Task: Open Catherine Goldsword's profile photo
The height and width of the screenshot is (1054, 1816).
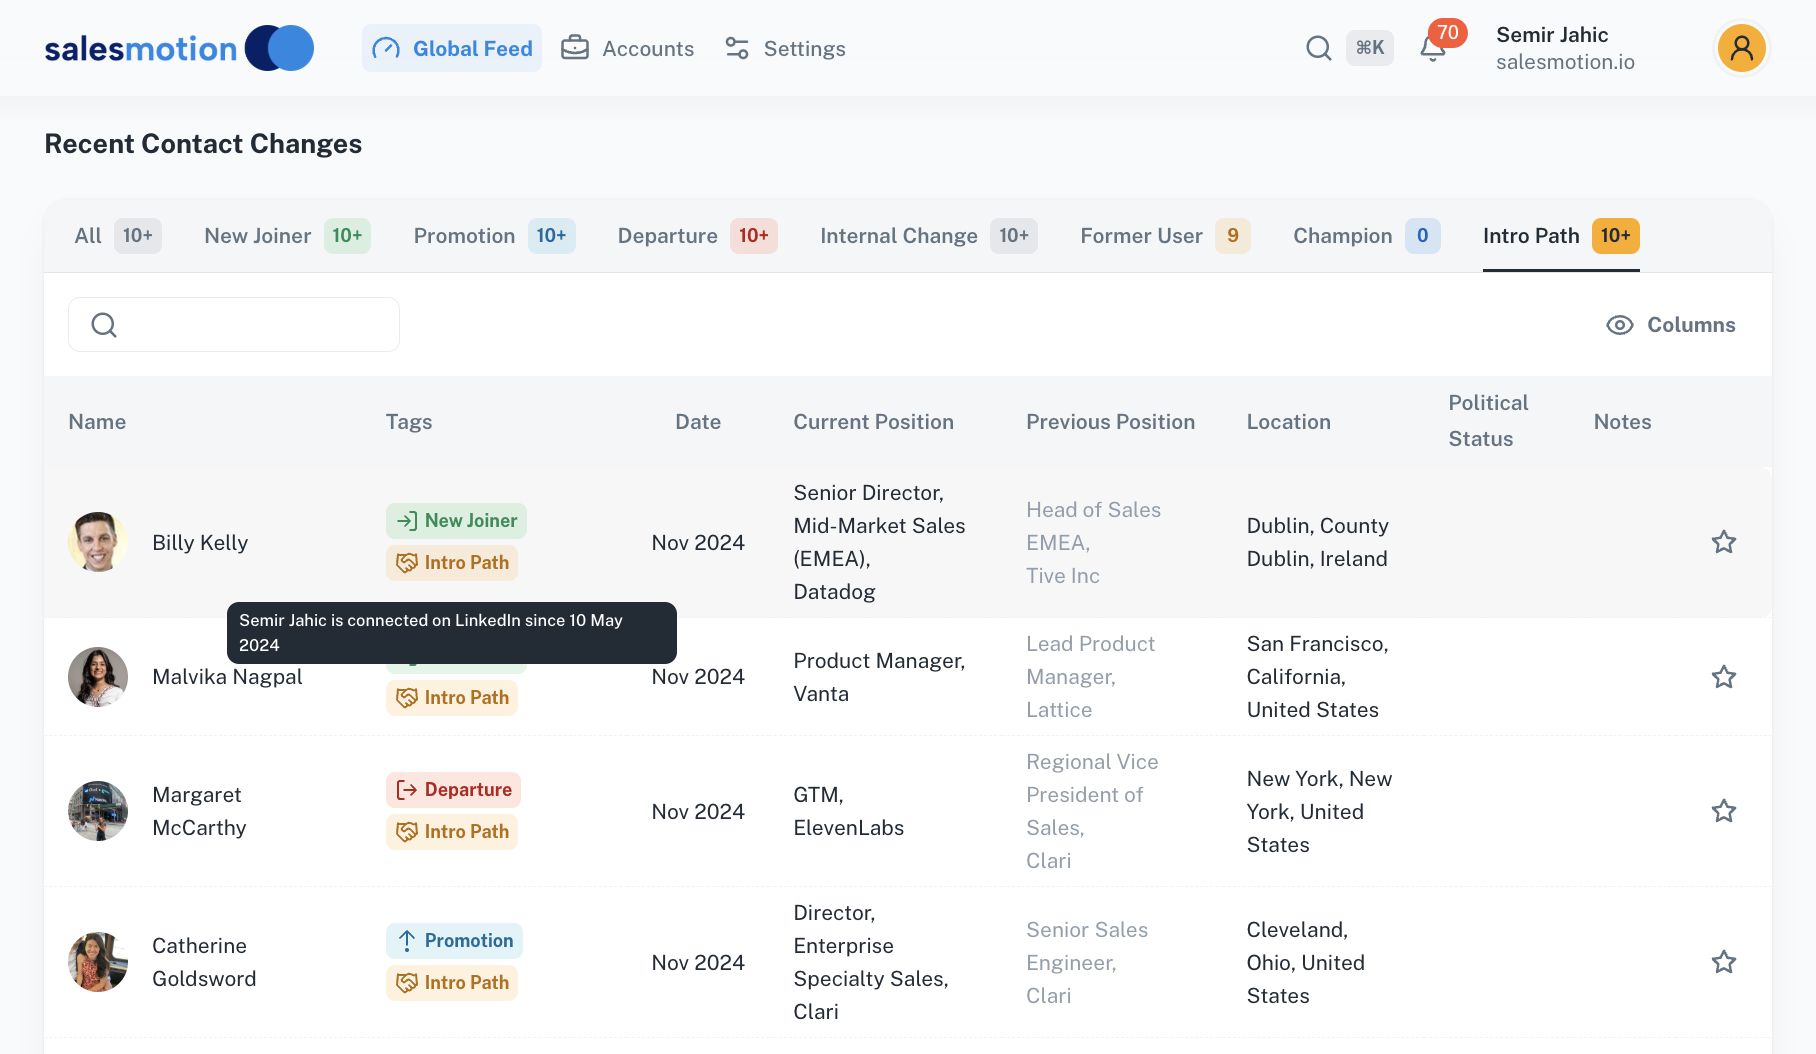Action: (x=98, y=962)
